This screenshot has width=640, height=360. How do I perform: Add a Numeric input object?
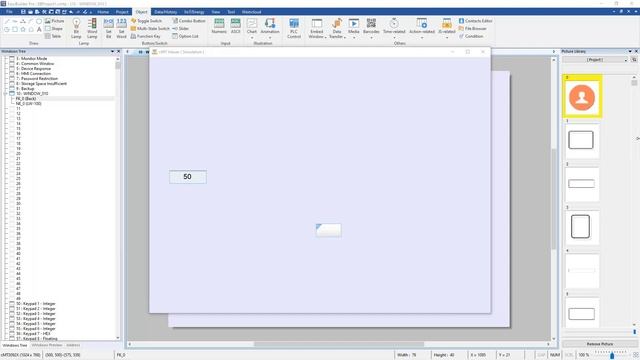pos(219,26)
